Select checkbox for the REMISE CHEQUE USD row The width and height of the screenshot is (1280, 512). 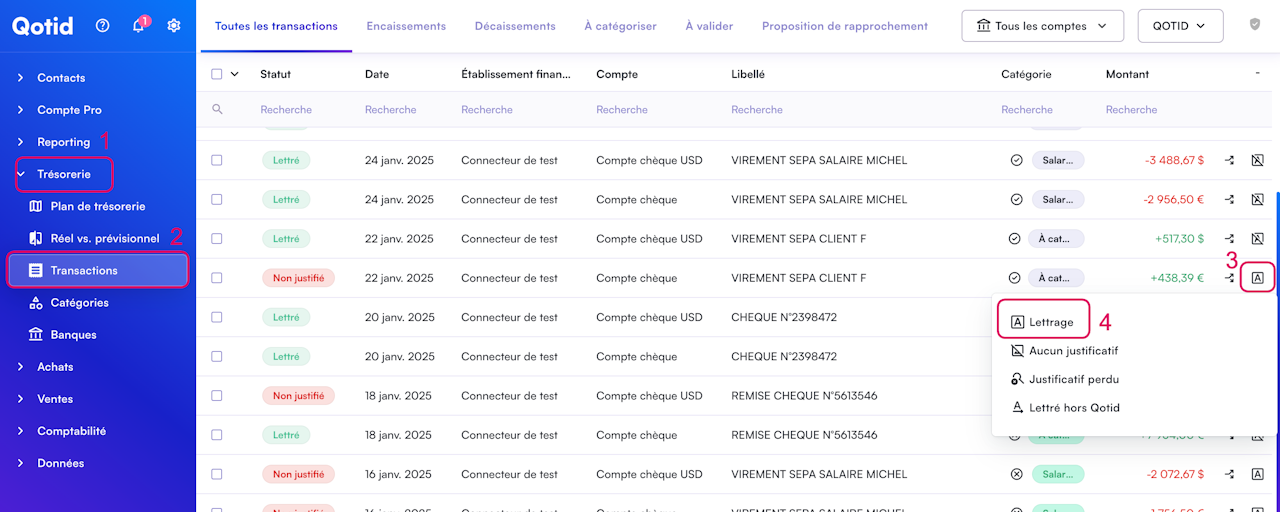[217, 396]
